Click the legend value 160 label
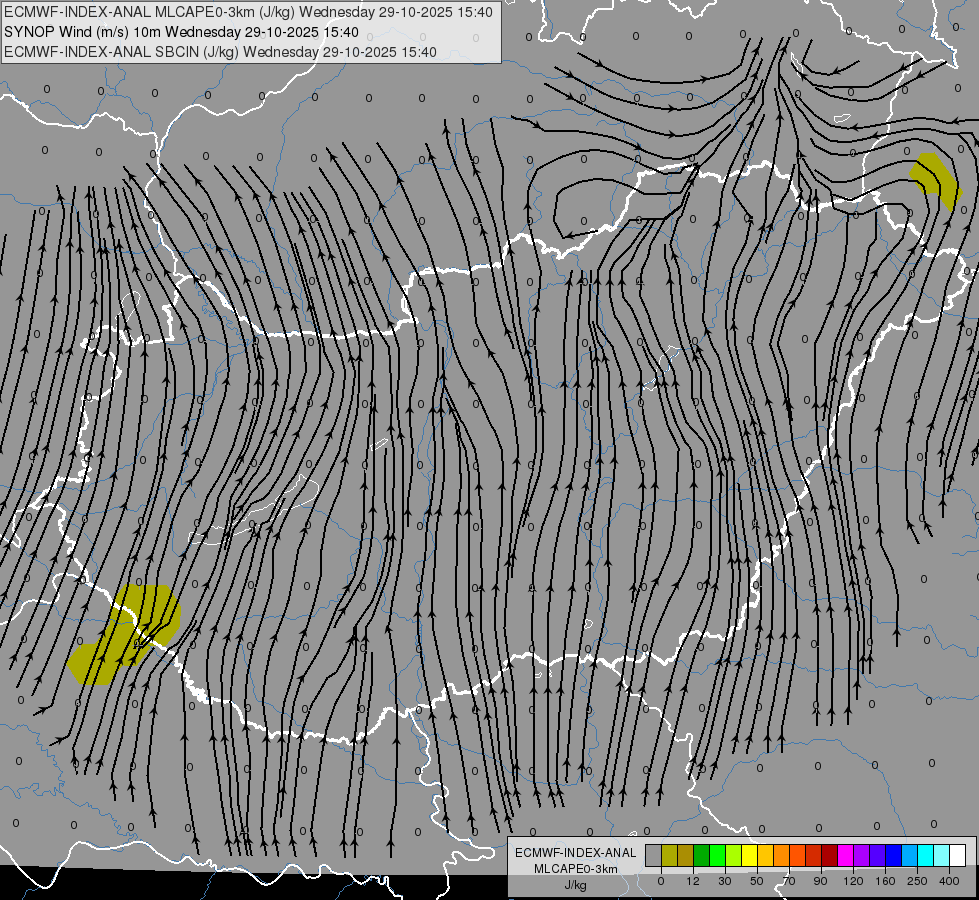Screen dimensions: 979x900 (885, 881)
